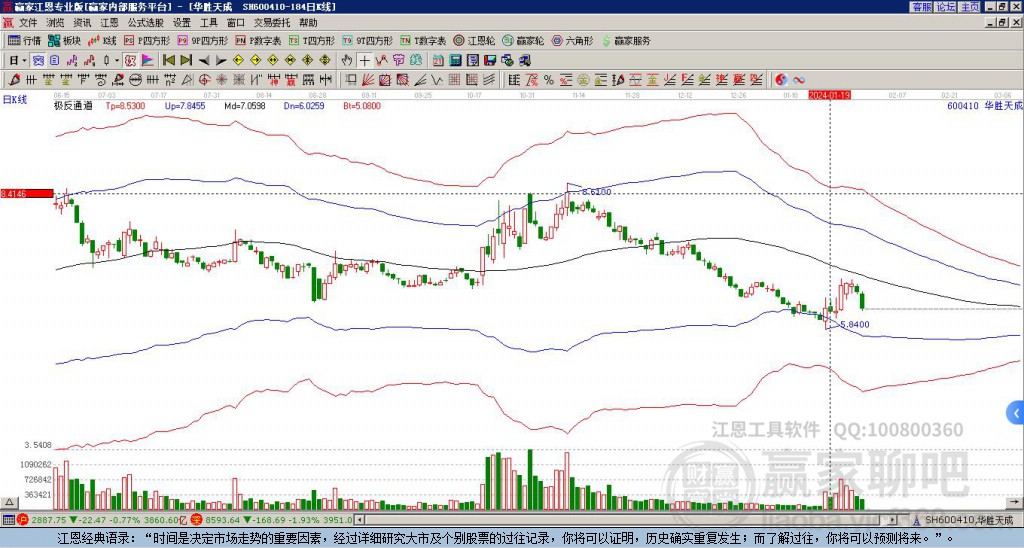Select the red fan lines tool
Viewport: 1024px width, 548px height.
click(368, 80)
